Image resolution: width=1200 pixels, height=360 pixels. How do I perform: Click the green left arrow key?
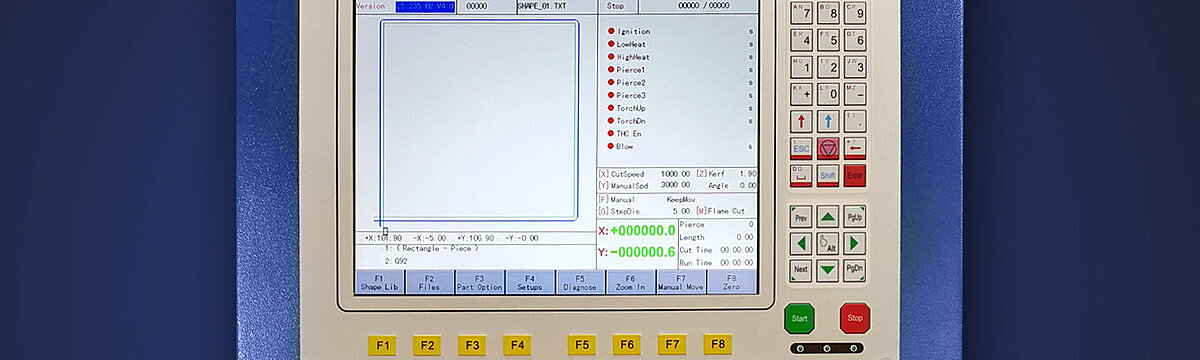click(801, 243)
